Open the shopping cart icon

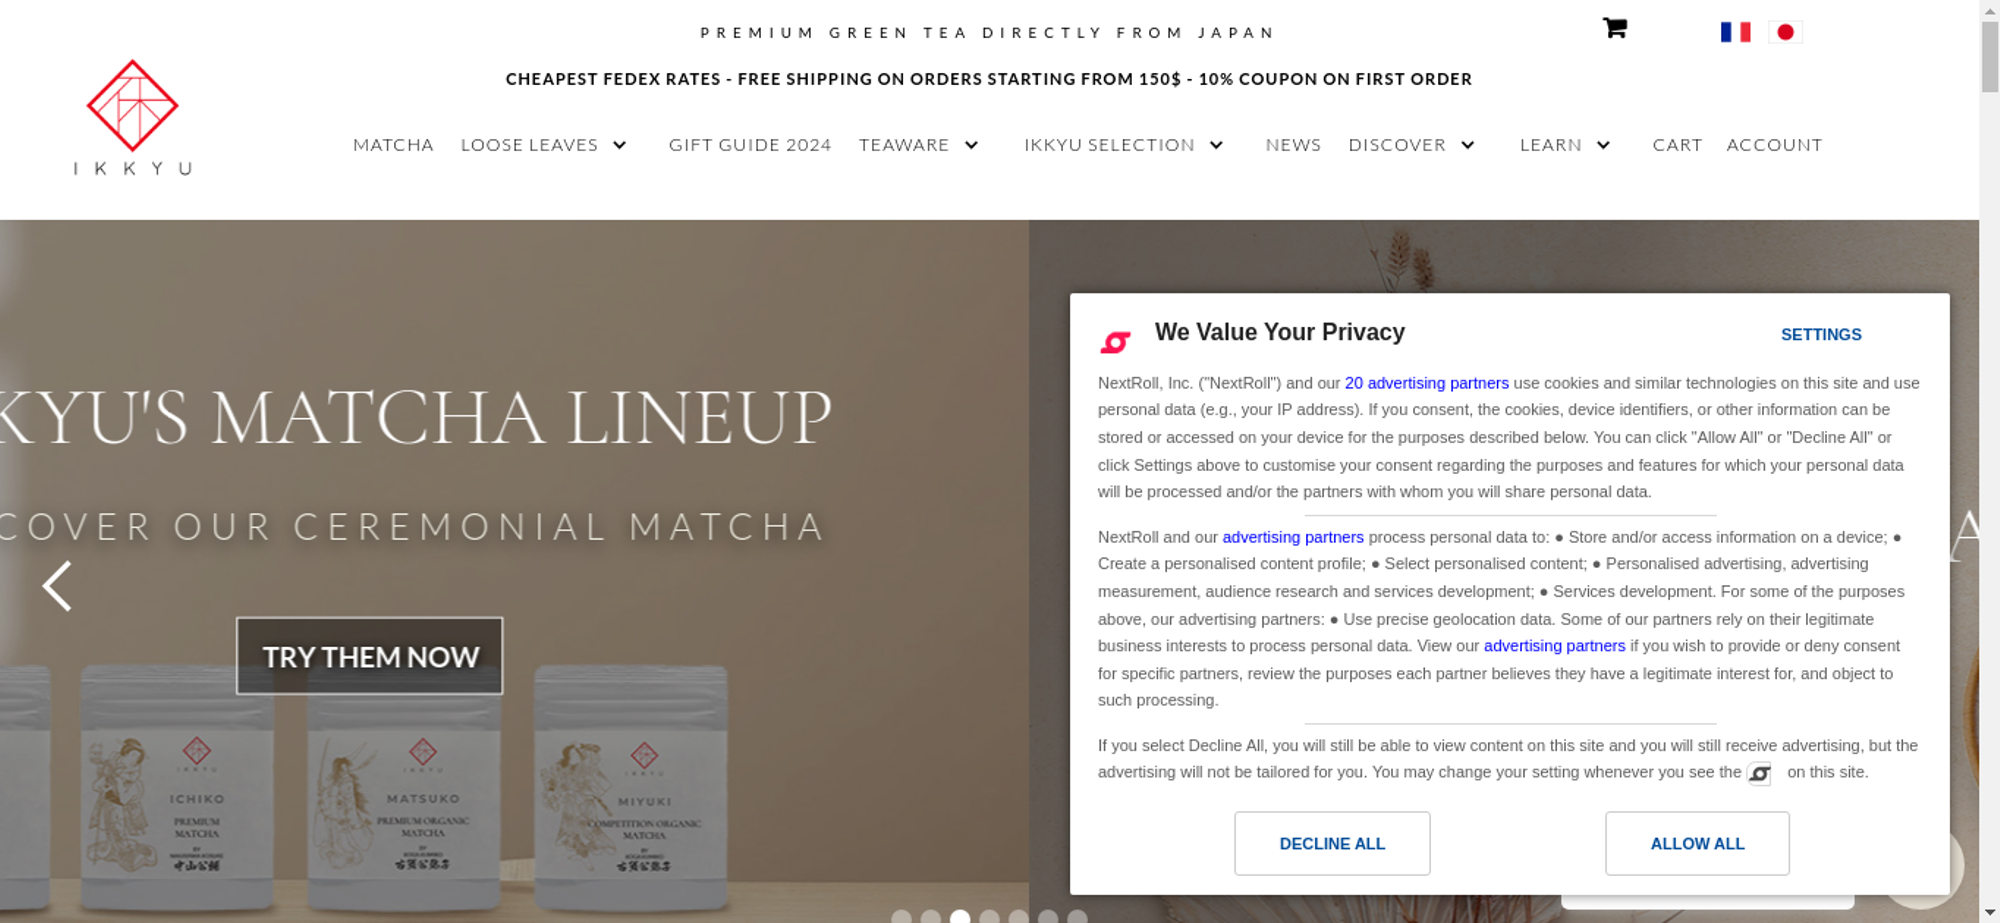(1614, 28)
